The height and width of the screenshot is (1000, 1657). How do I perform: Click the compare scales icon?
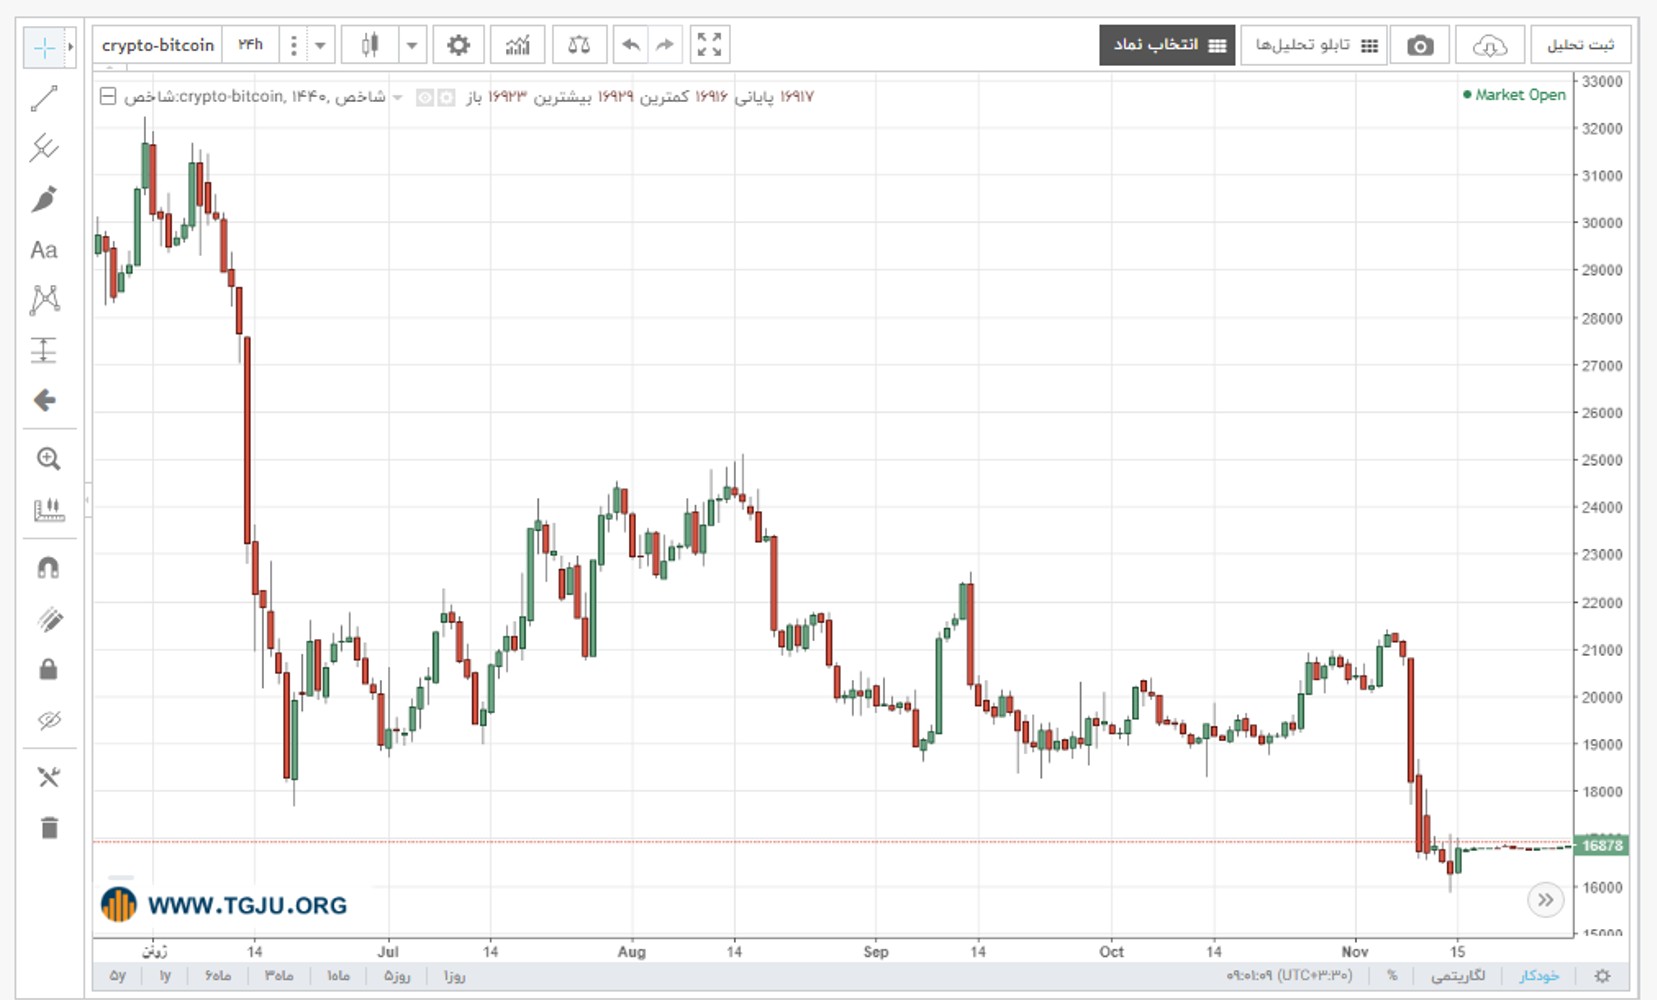pyautogui.click(x=578, y=45)
